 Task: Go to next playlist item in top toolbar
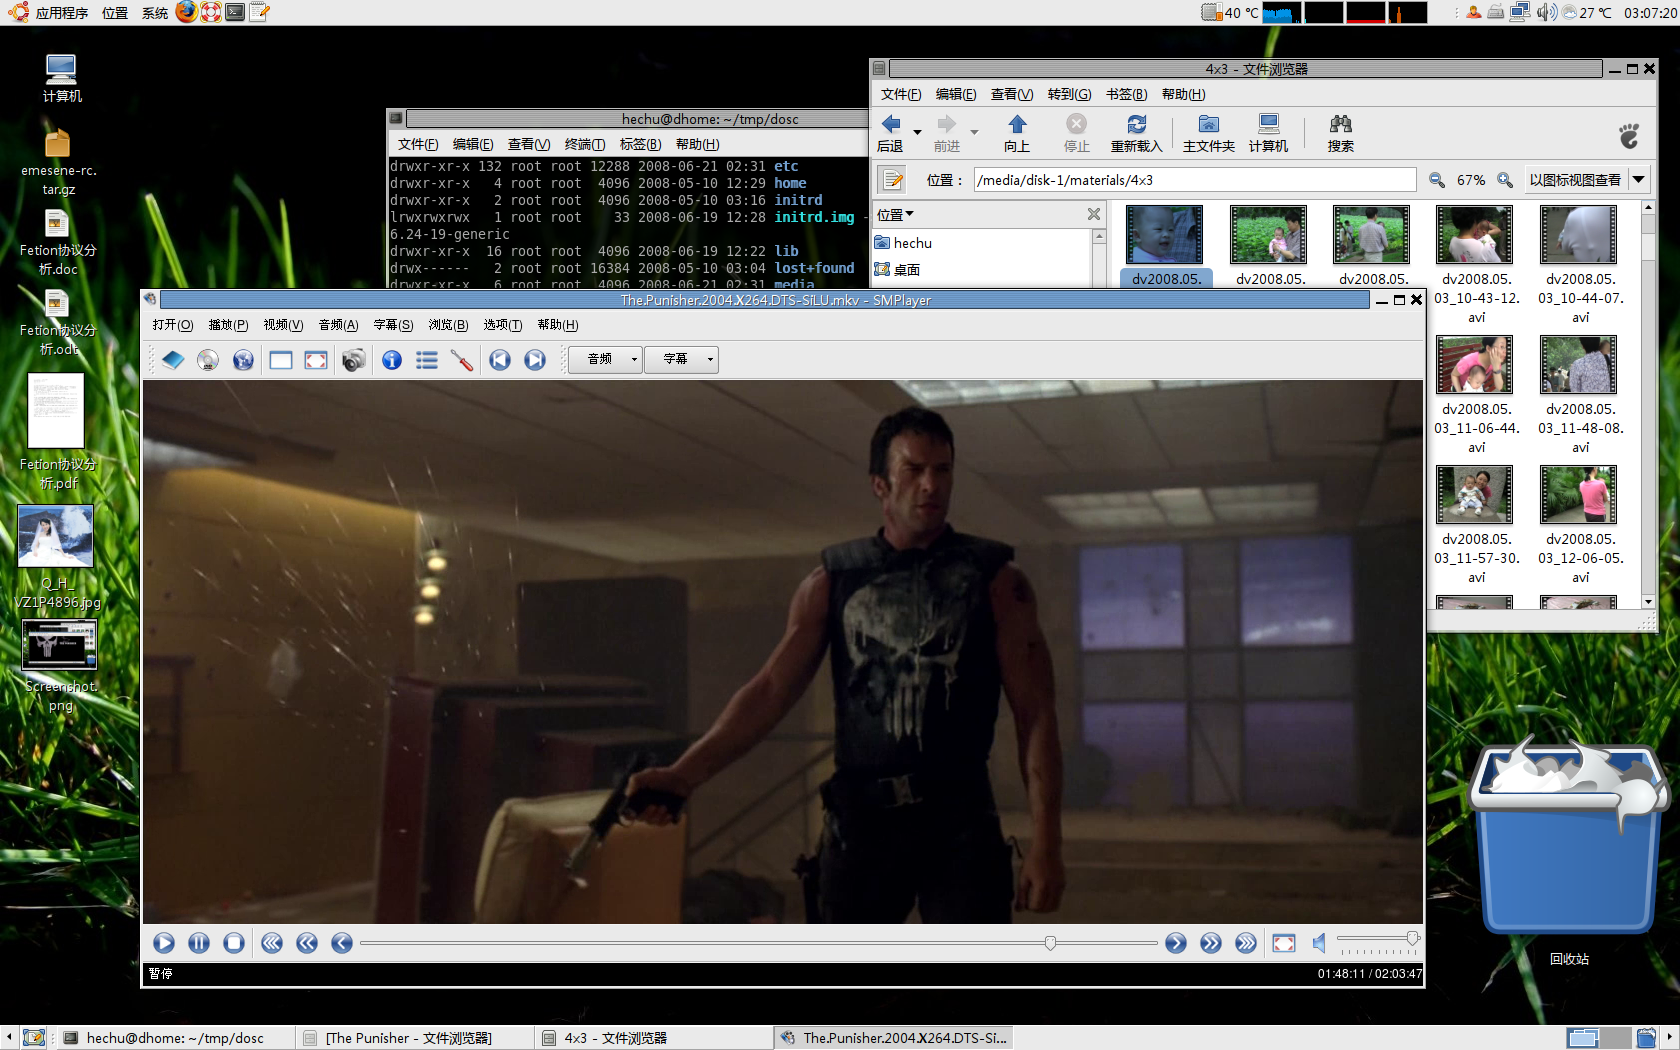(535, 360)
